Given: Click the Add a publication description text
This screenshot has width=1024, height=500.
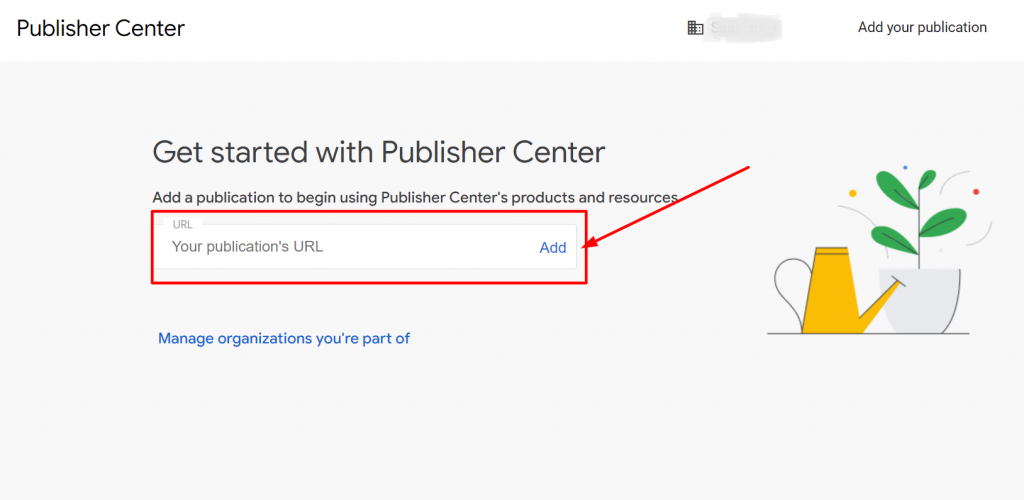Looking at the screenshot, I should click(x=415, y=197).
